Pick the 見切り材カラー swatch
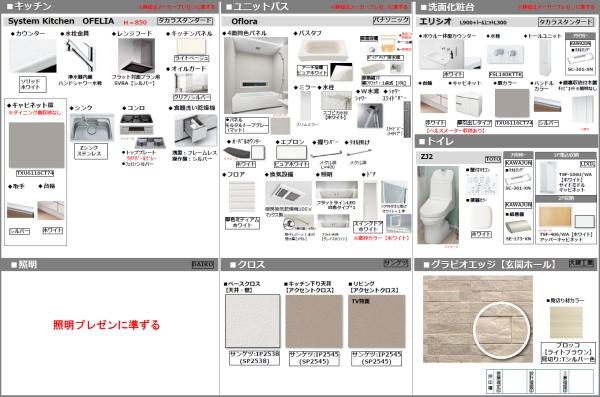Screen dimensions: 600x397 coord(566,323)
